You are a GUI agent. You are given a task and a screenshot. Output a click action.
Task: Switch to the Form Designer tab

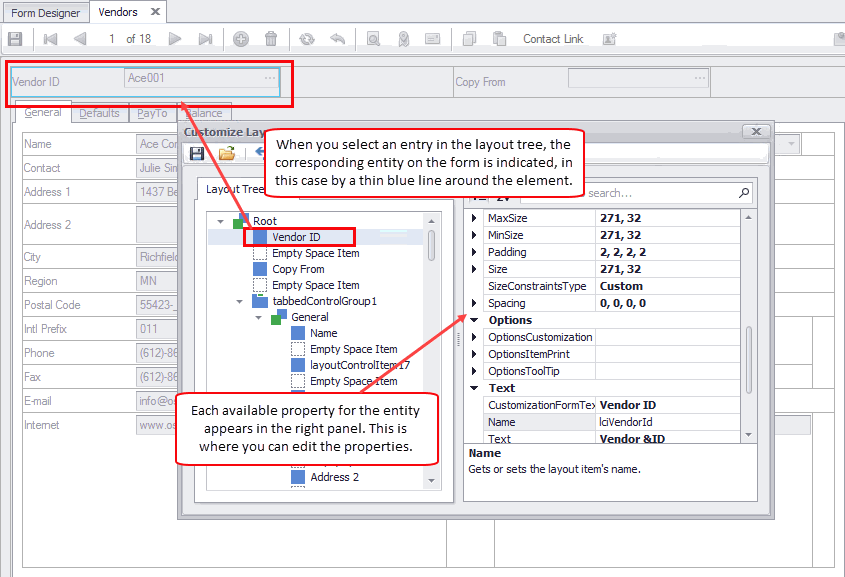click(45, 12)
